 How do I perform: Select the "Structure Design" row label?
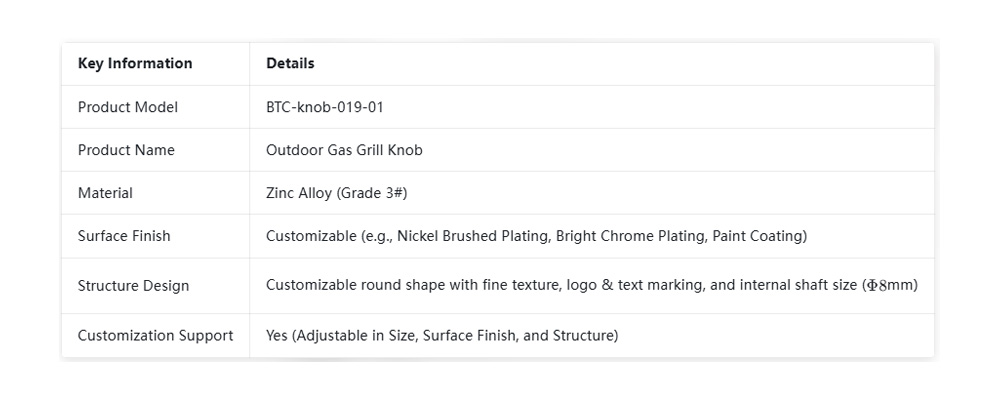tap(133, 286)
